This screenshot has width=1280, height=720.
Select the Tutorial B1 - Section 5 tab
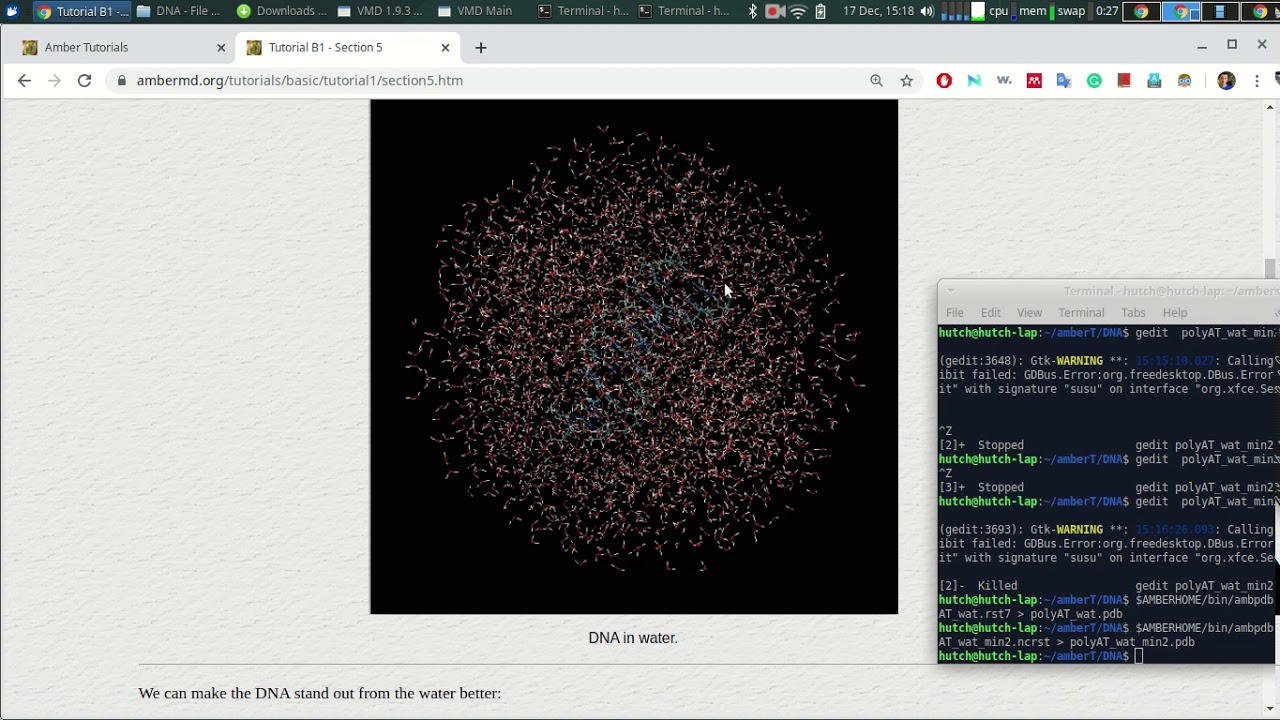tap(348, 47)
